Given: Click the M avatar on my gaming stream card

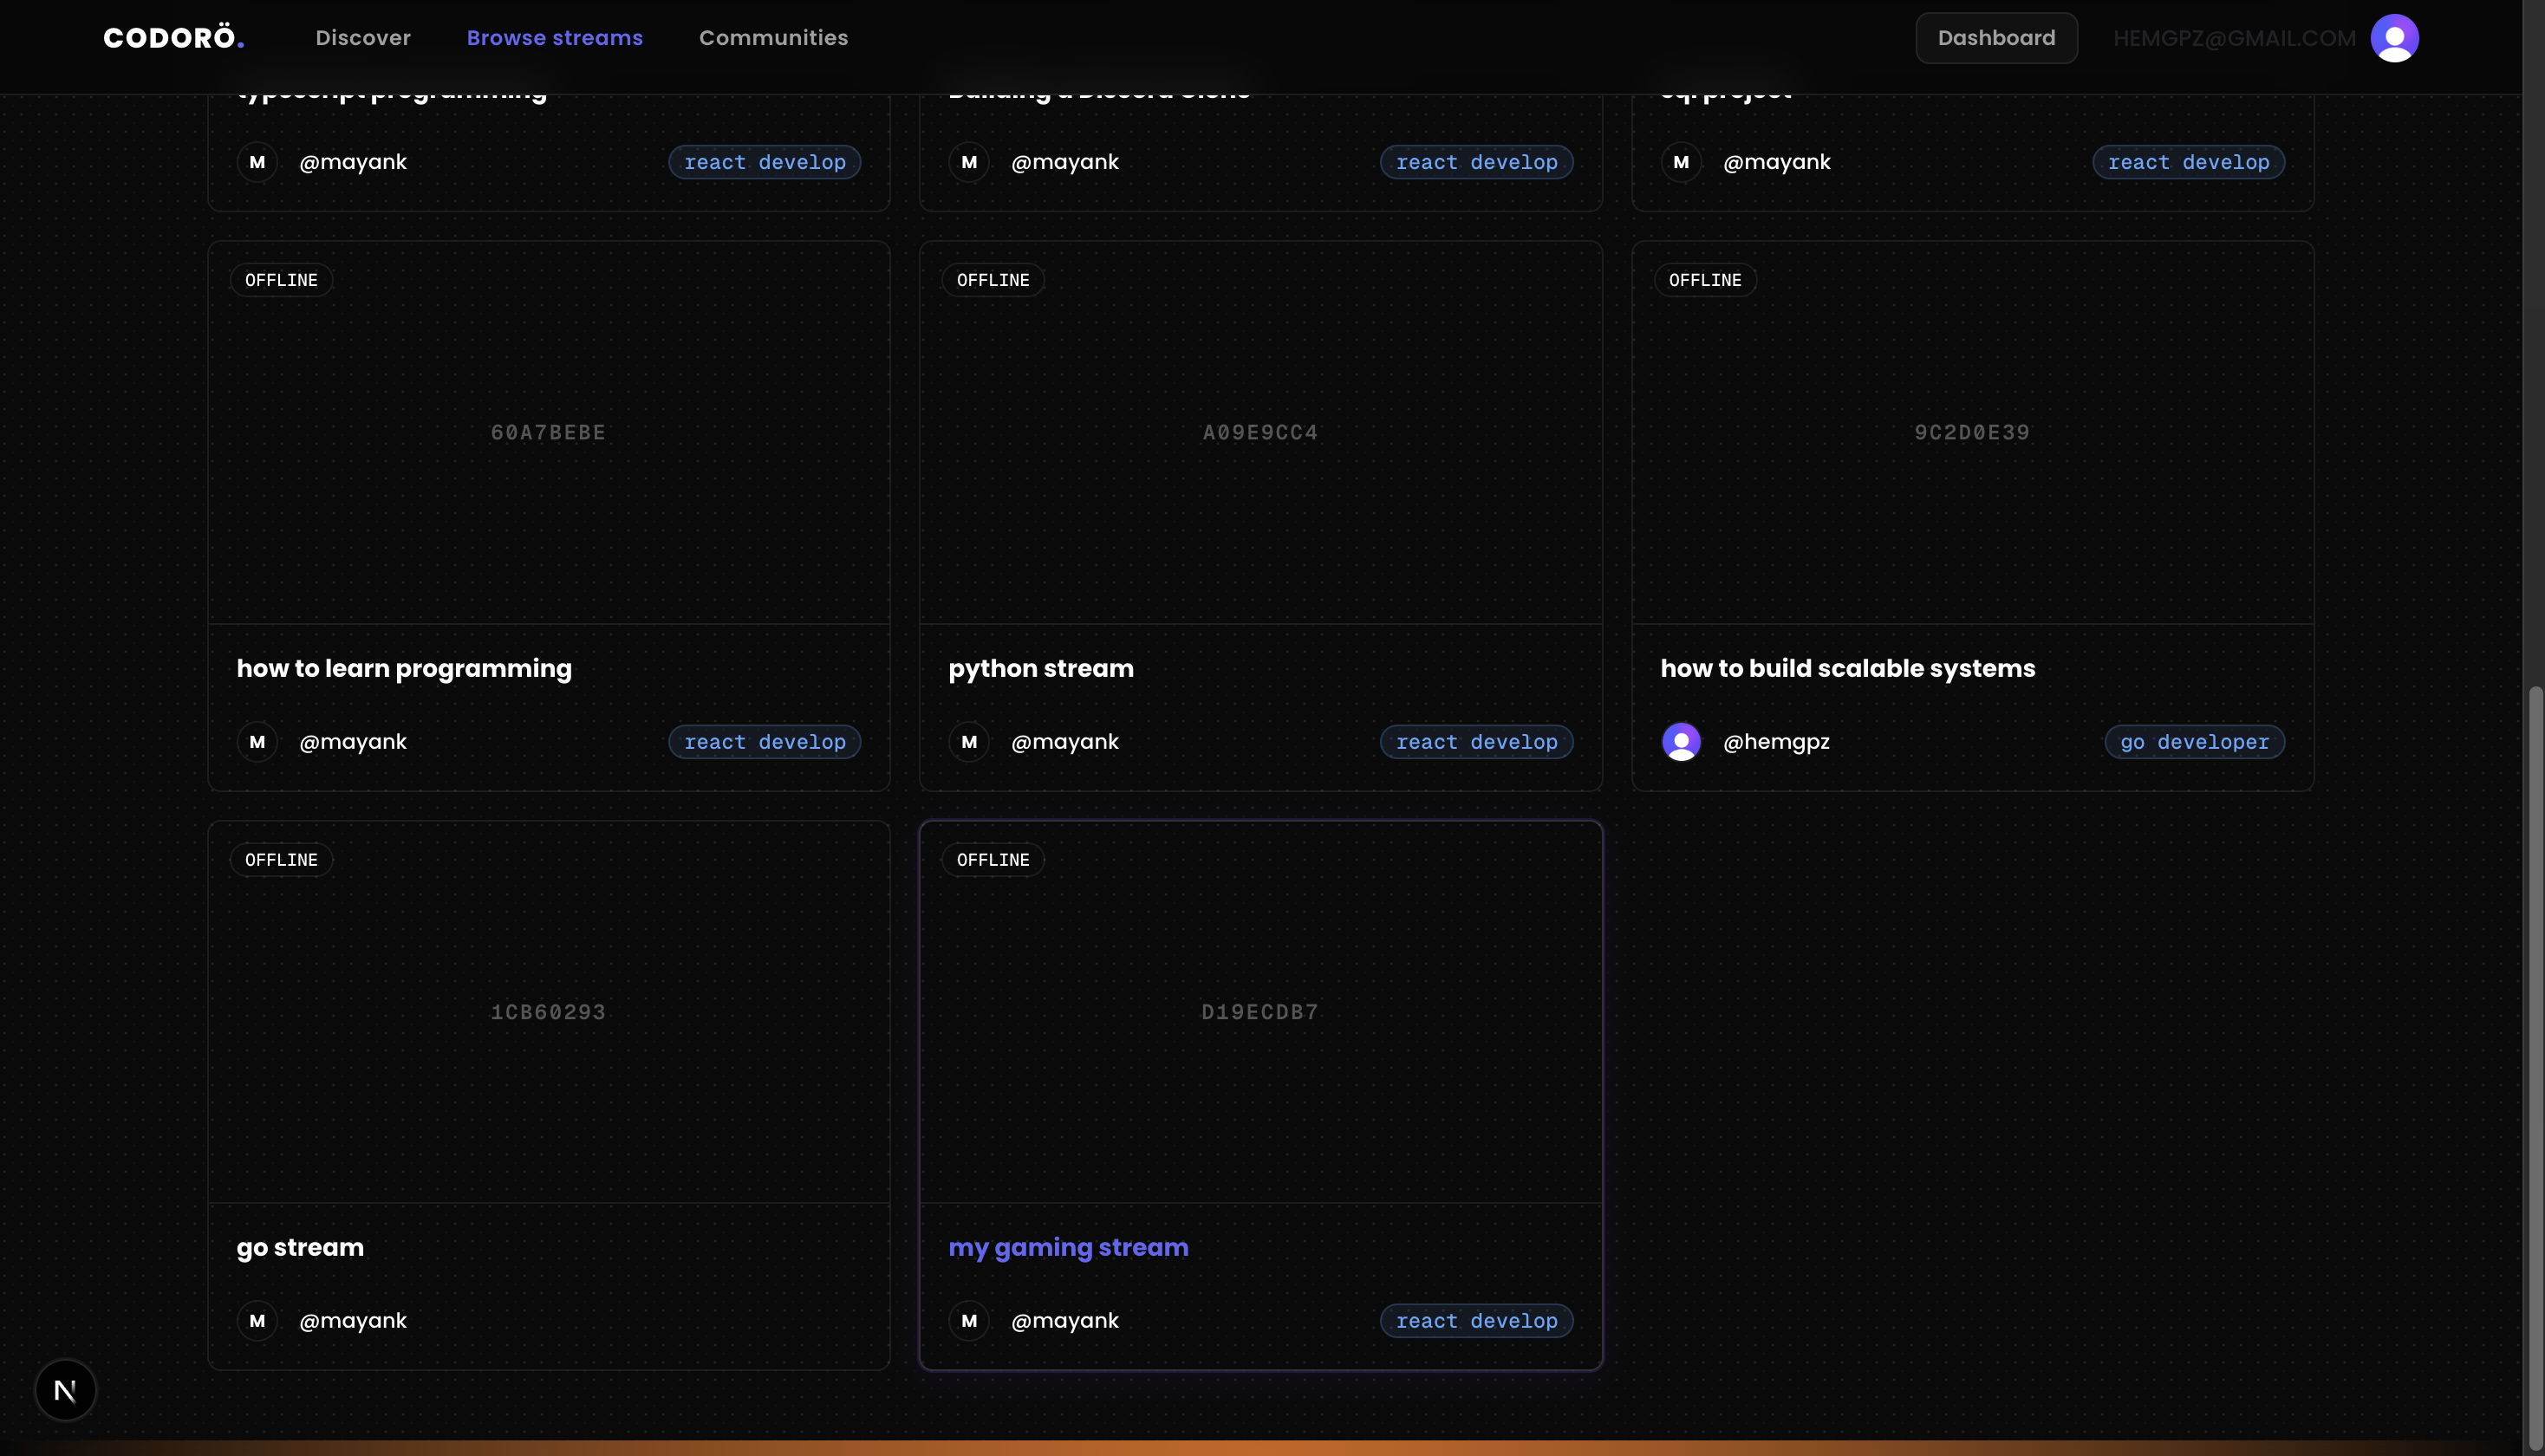Looking at the screenshot, I should coord(969,1321).
